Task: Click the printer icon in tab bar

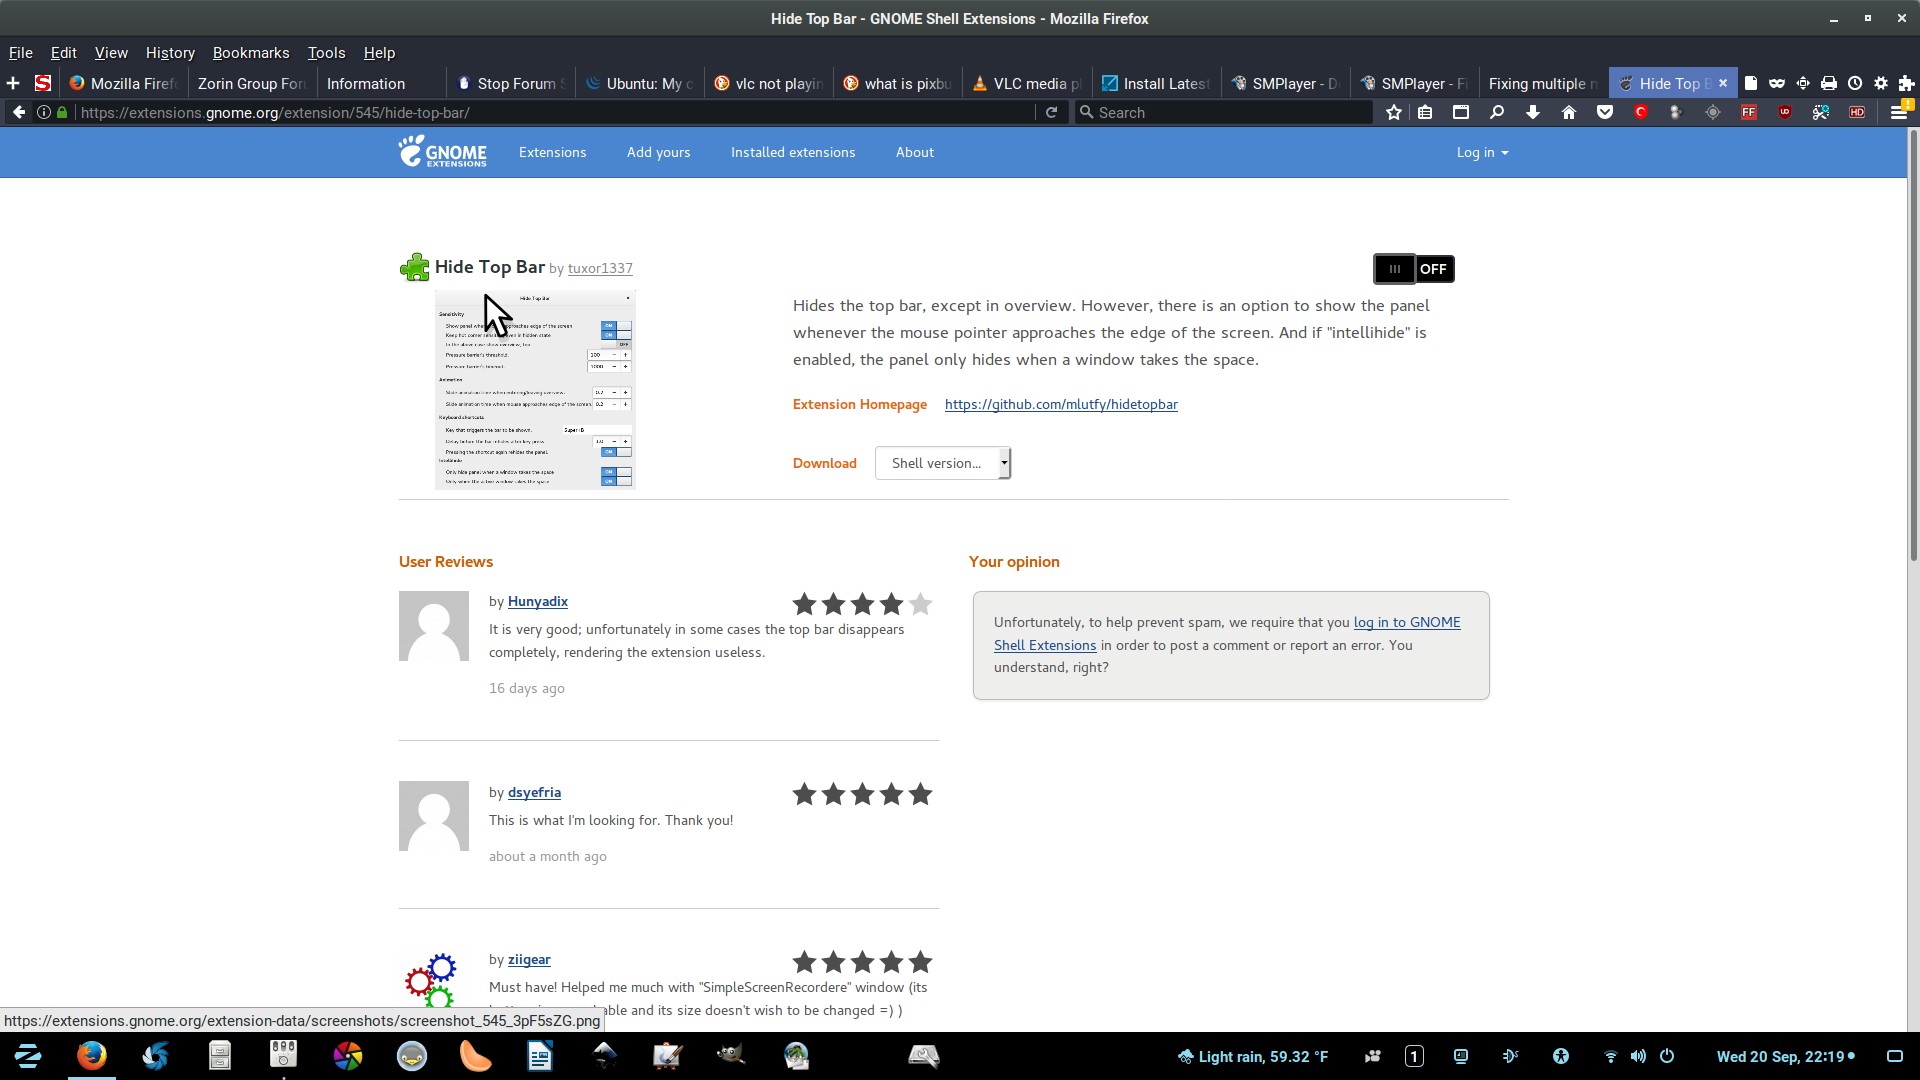Action: (x=1829, y=83)
